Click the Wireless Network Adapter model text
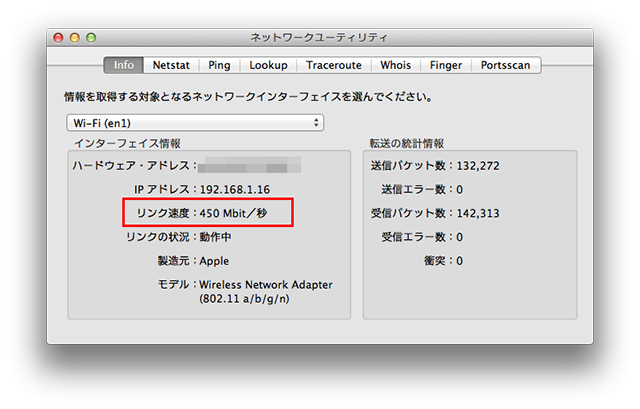The image size is (640, 409). (x=266, y=285)
